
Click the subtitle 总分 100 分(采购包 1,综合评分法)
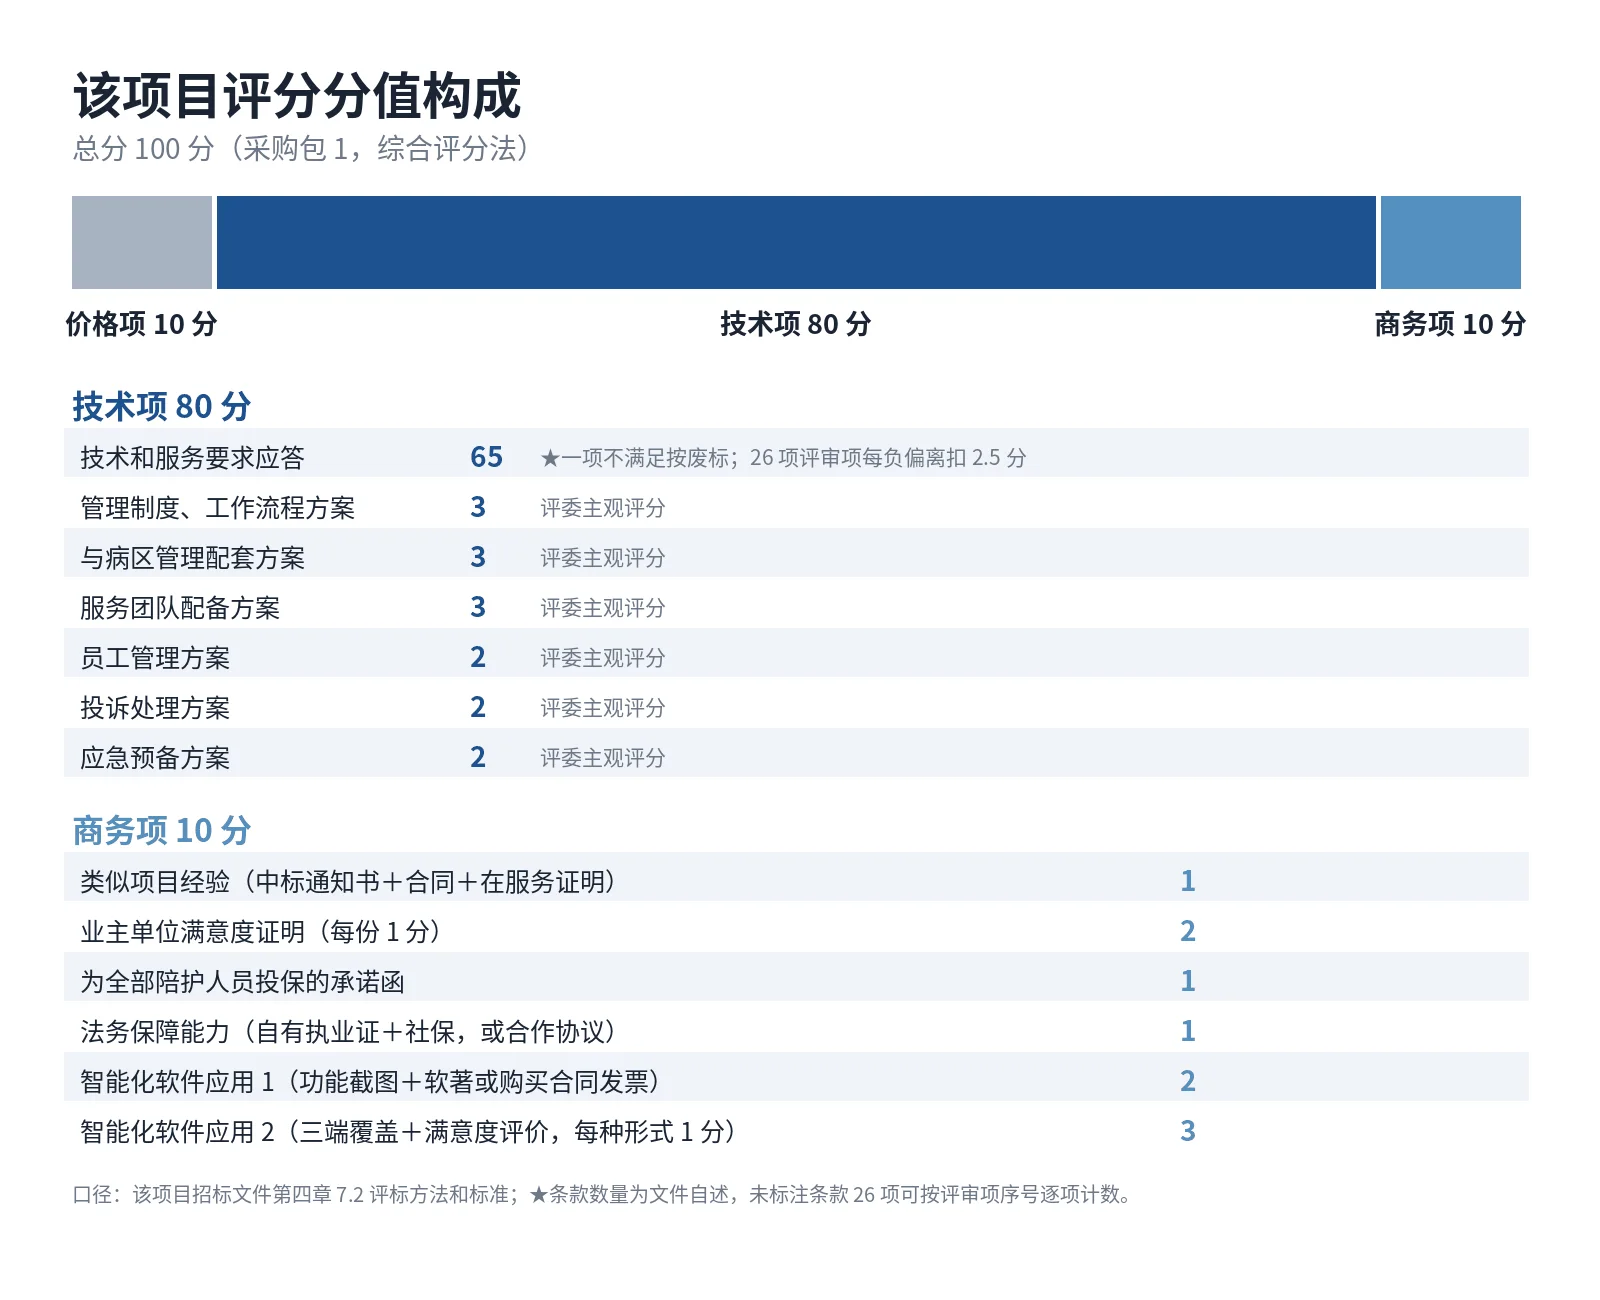click(301, 149)
